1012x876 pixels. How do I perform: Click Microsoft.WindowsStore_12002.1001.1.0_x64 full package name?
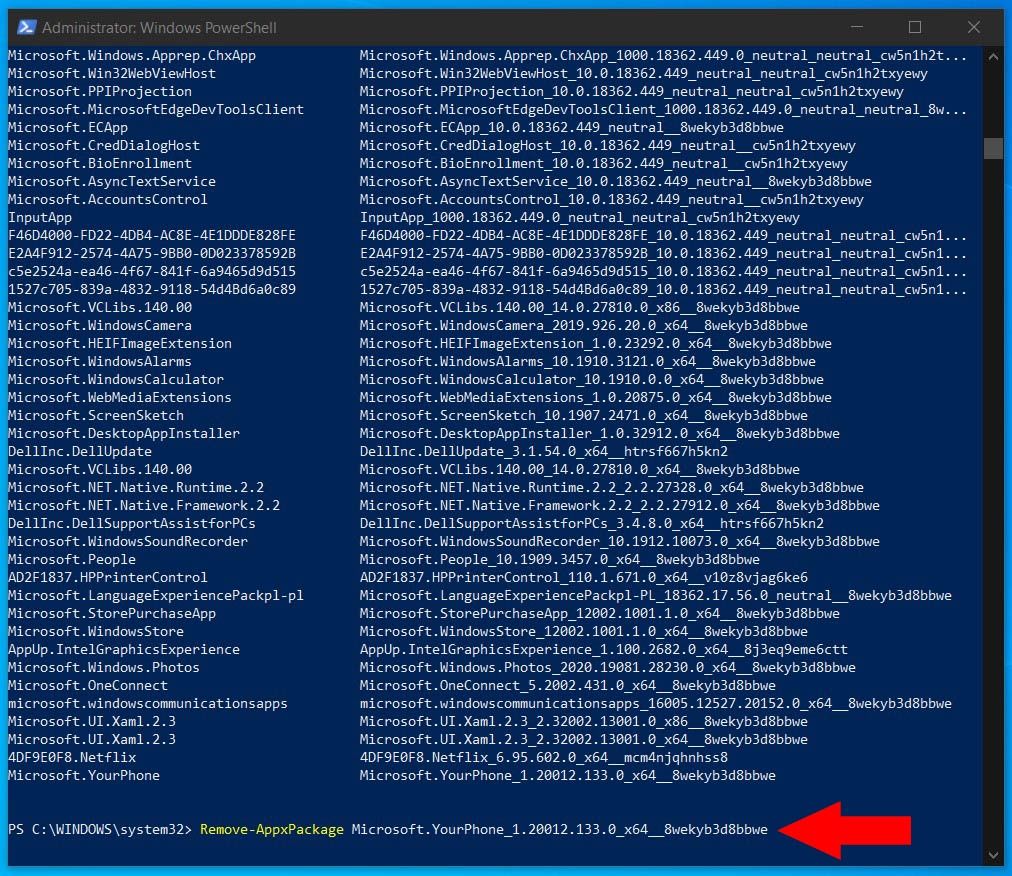click(x=583, y=631)
